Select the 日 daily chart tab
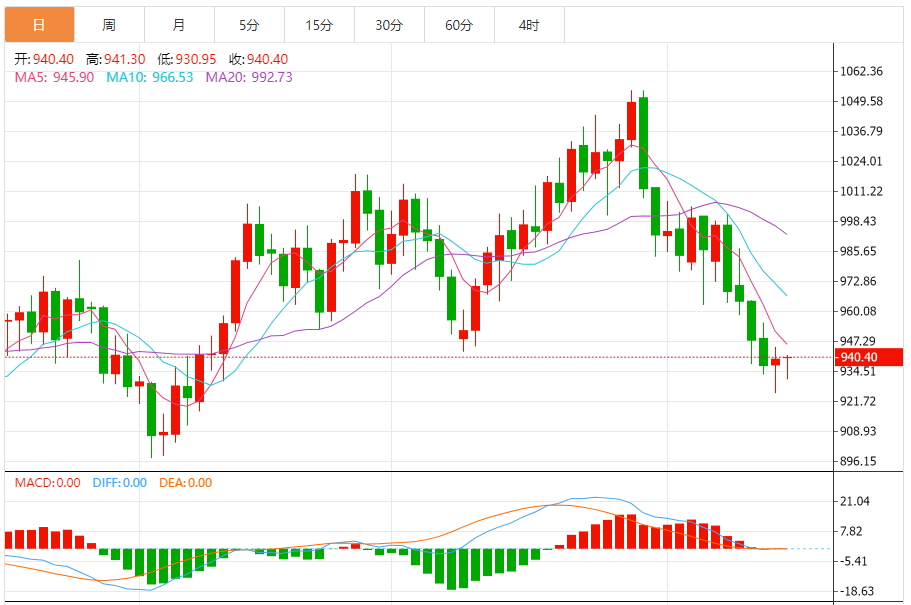The image size is (911, 605). pyautogui.click(x=40, y=25)
